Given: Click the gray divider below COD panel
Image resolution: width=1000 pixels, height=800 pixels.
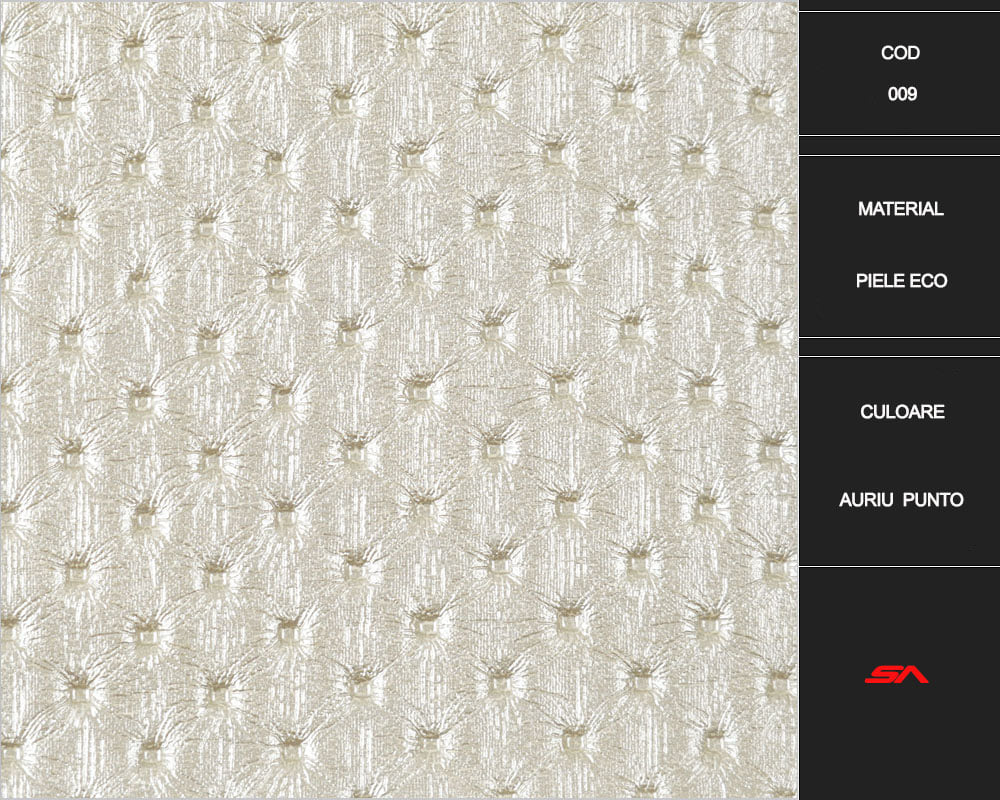Looking at the screenshot, I should click(x=899, y=145).
